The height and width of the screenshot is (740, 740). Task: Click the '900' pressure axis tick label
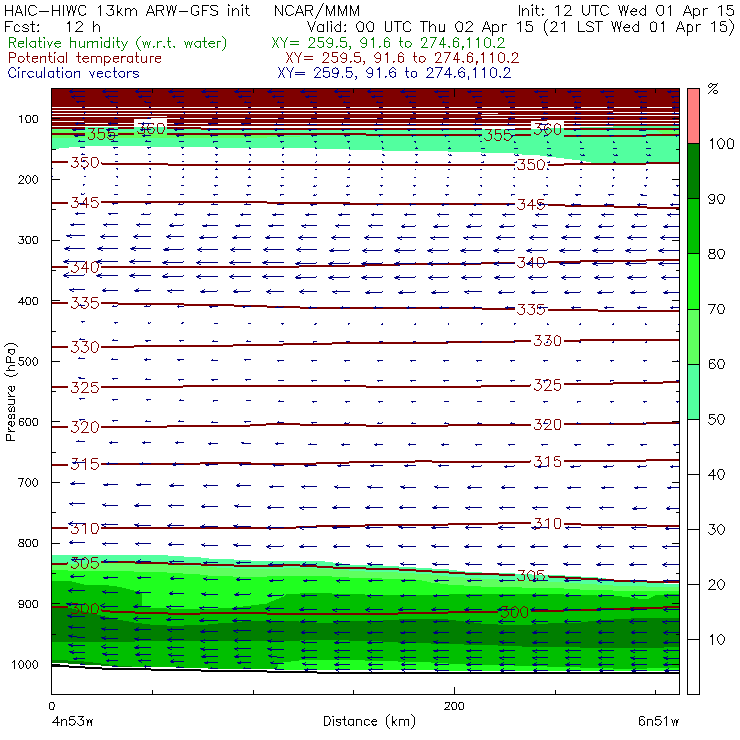tap(28, 604)
